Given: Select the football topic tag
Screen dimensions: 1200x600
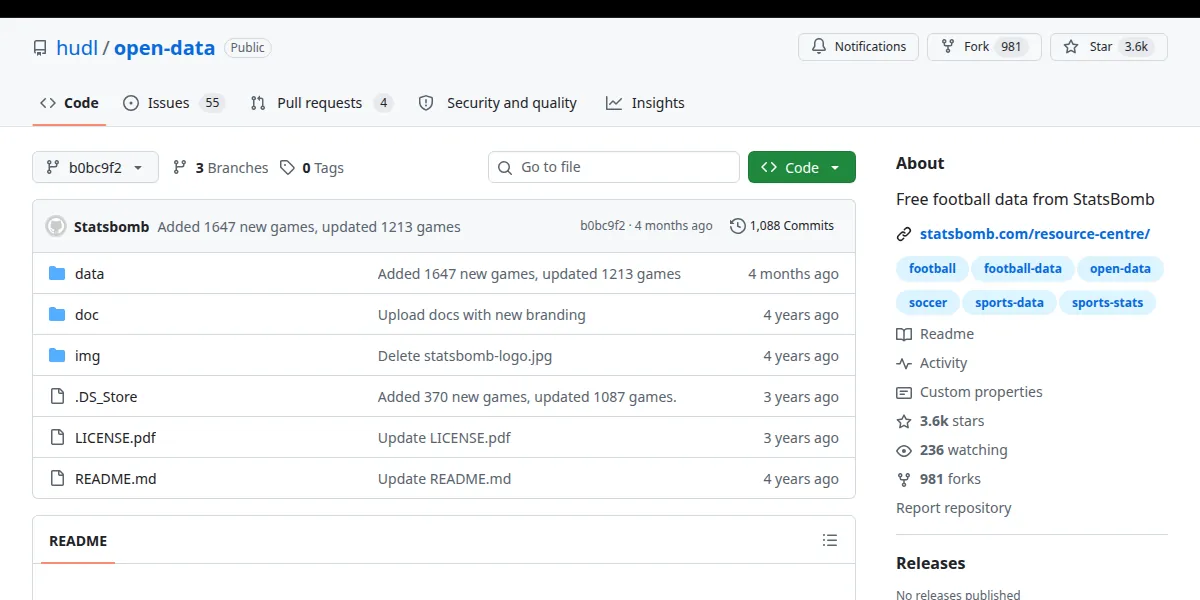Looking at the screenshot, I should tap(932, 268).
